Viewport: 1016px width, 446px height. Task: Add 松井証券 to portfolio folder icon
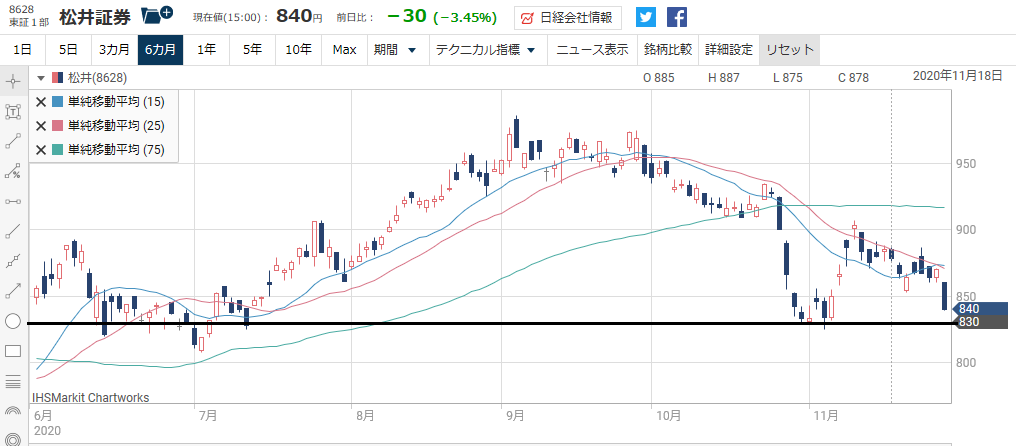point(157,16)
